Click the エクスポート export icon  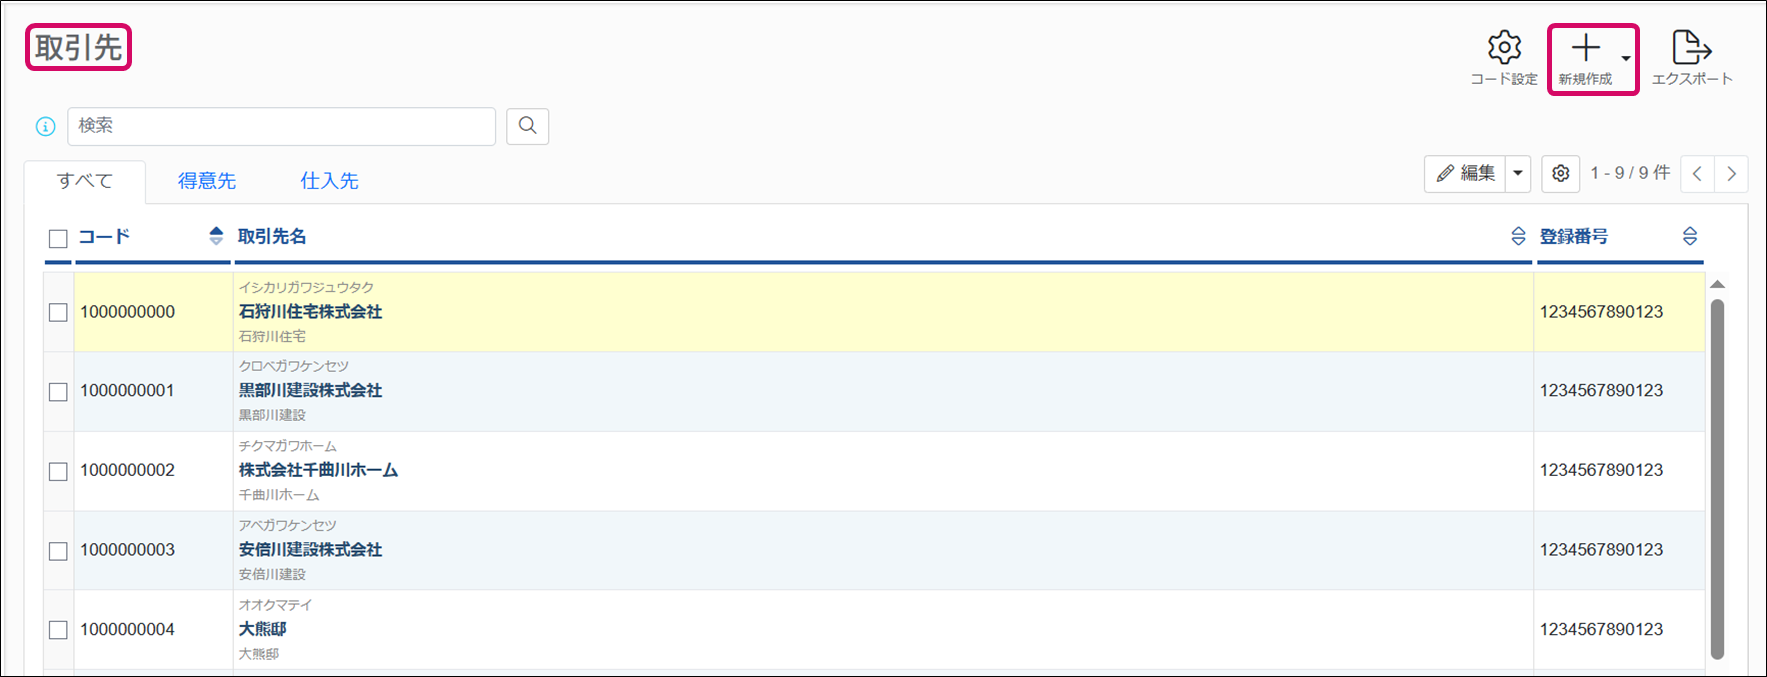click(1692, 47)
